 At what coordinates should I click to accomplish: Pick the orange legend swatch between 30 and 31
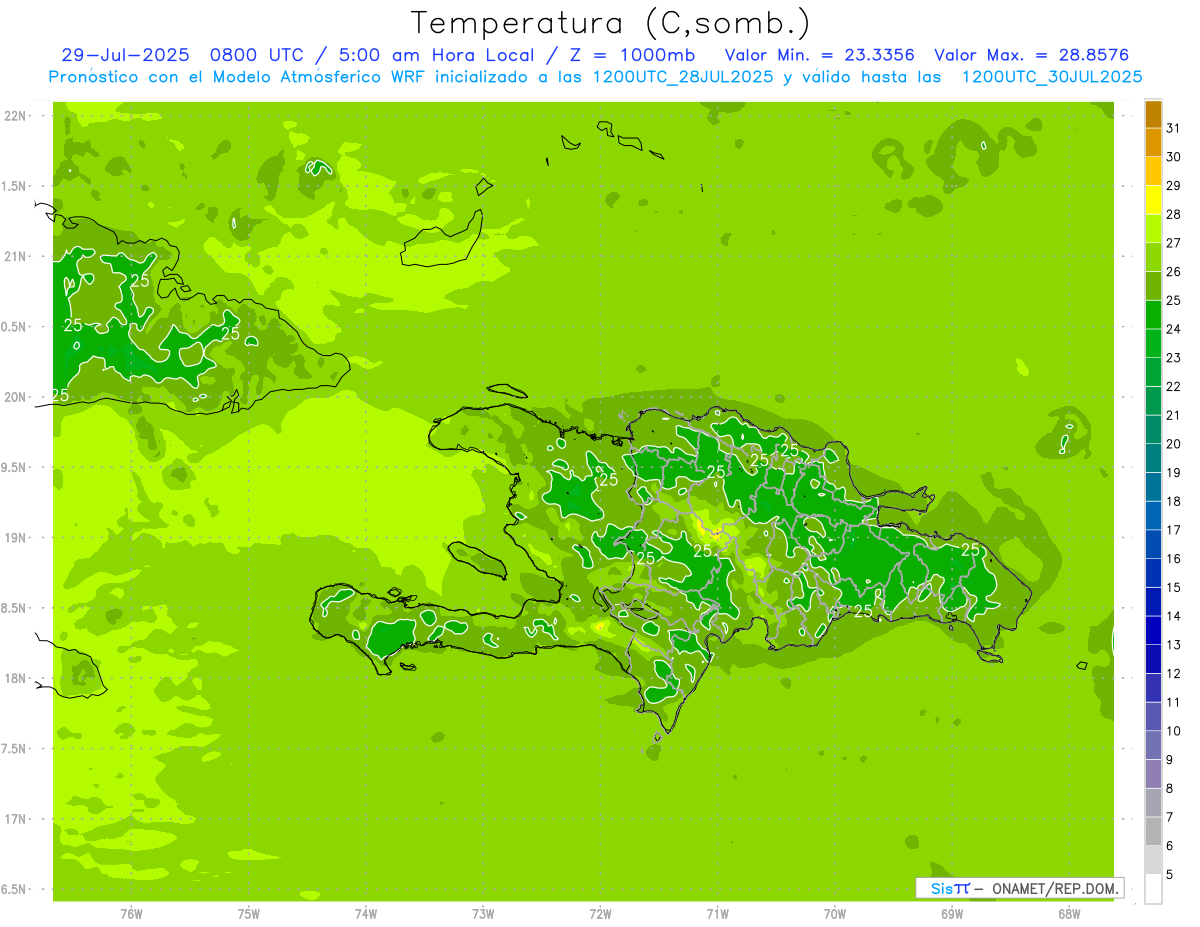tap(1153, 143)
